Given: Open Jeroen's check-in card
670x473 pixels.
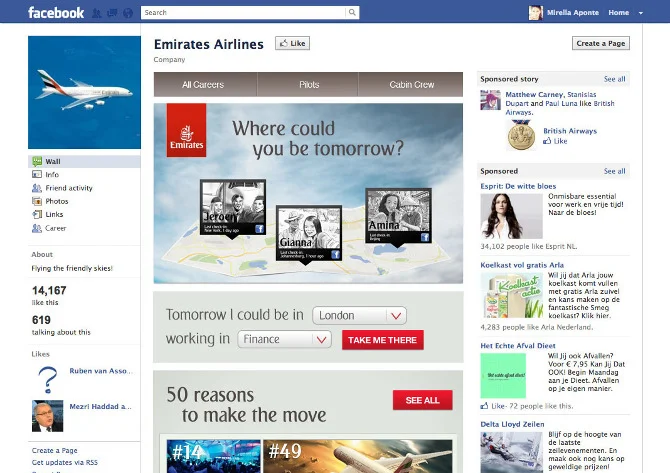Looking at the screenshot, I should [x=233, y=207].
